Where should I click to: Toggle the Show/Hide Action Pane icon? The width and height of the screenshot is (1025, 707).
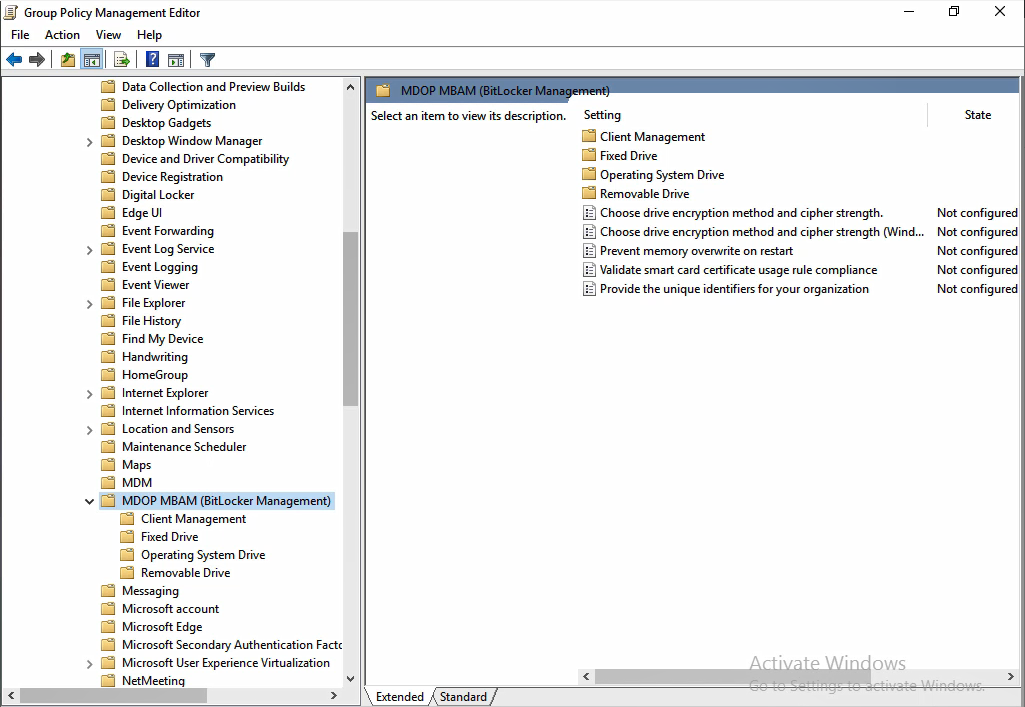[x=176, y=60]
